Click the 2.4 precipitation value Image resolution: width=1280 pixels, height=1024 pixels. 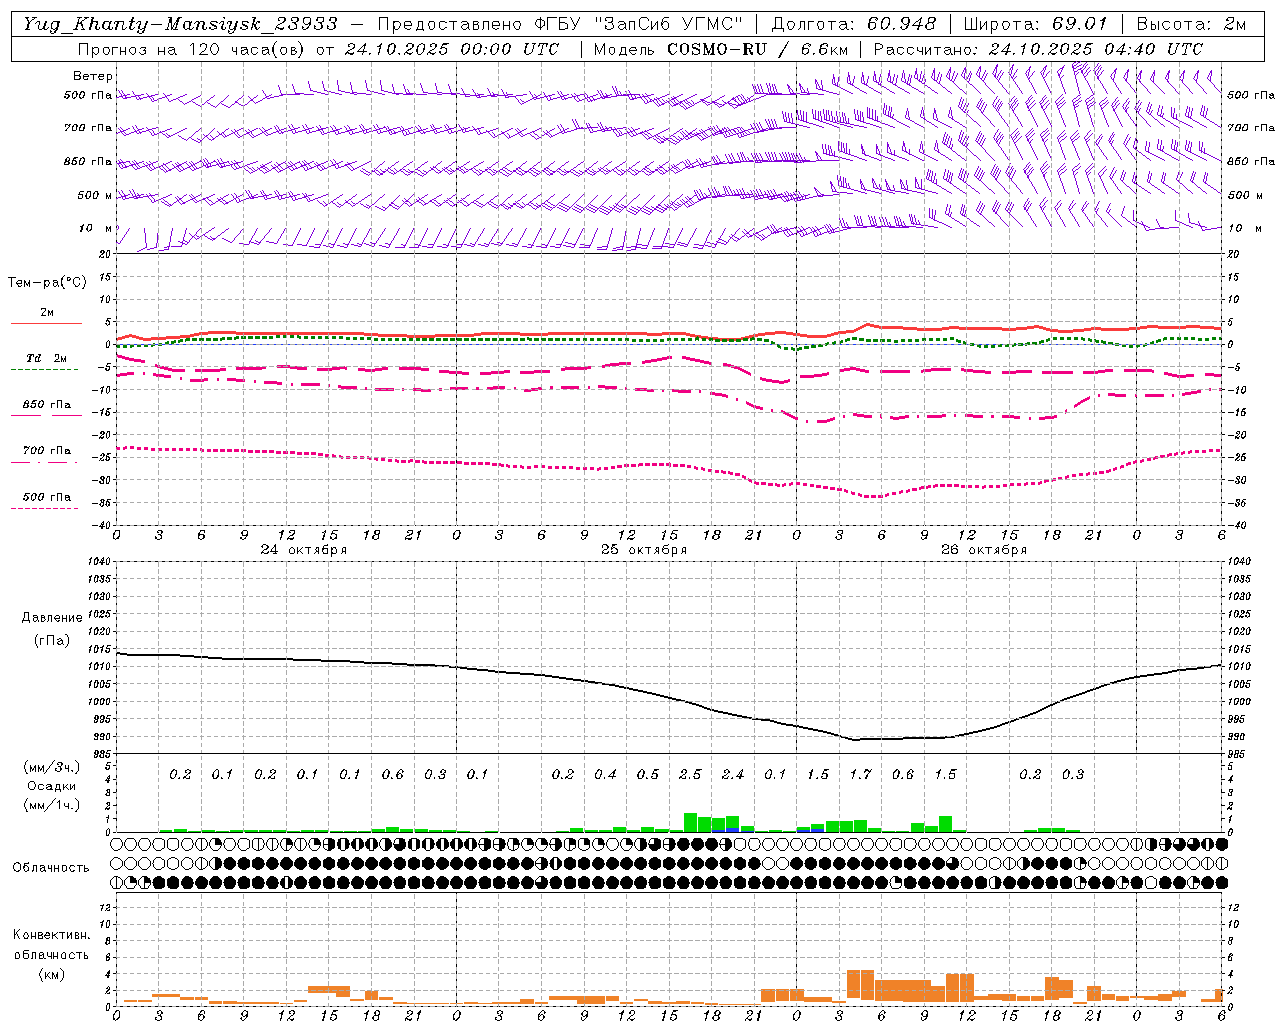(x=732, y=775)
